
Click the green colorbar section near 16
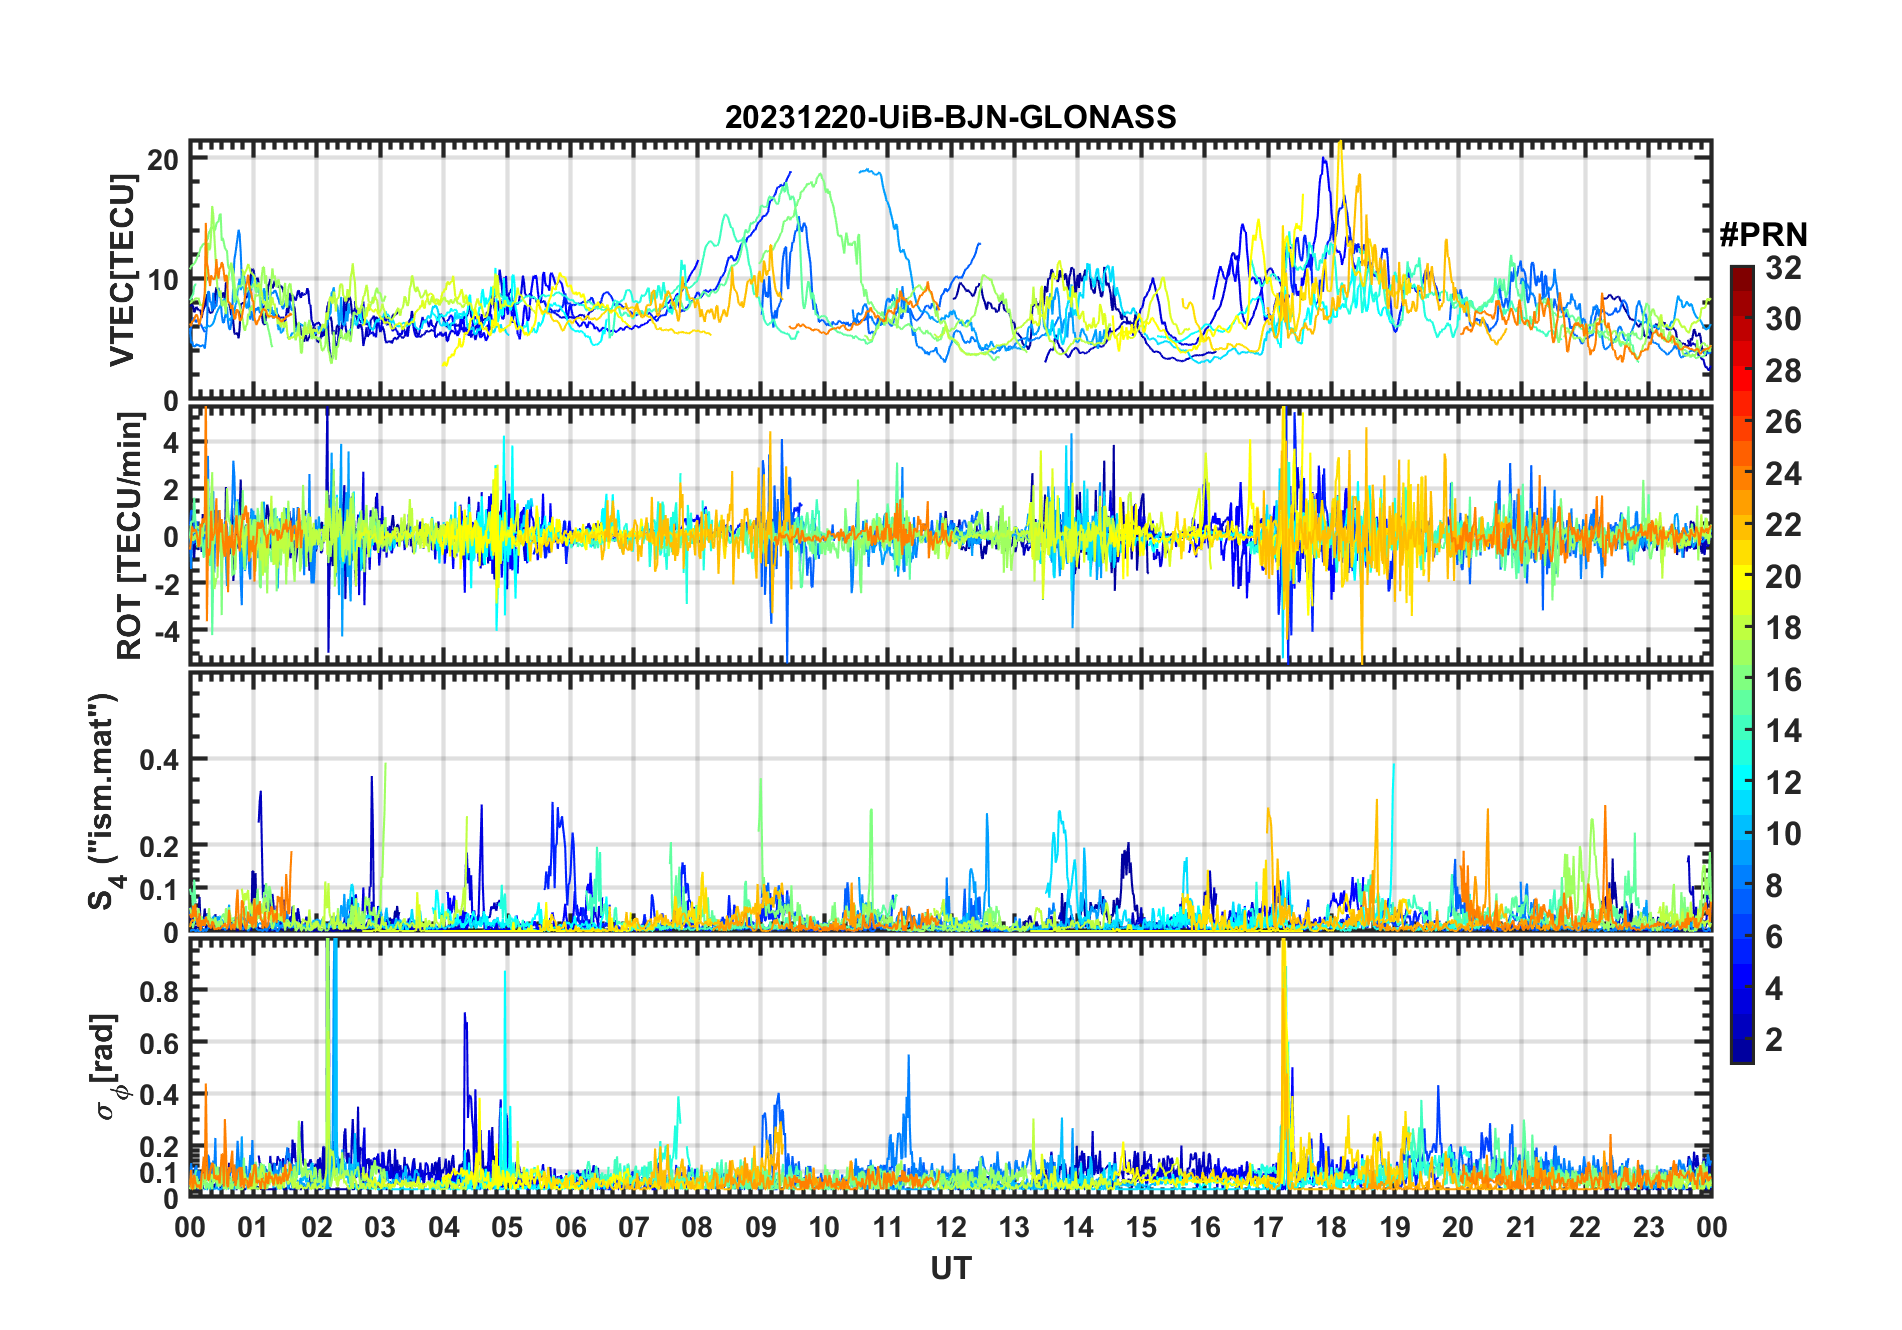click(x=1742, y=680)
